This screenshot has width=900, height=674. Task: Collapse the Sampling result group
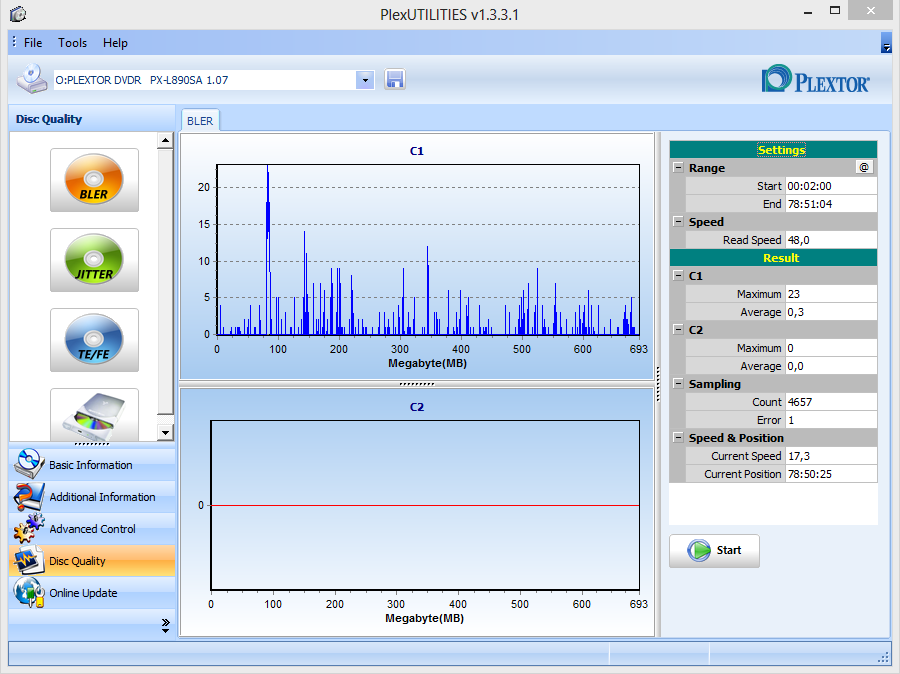(x=678, y=384)
